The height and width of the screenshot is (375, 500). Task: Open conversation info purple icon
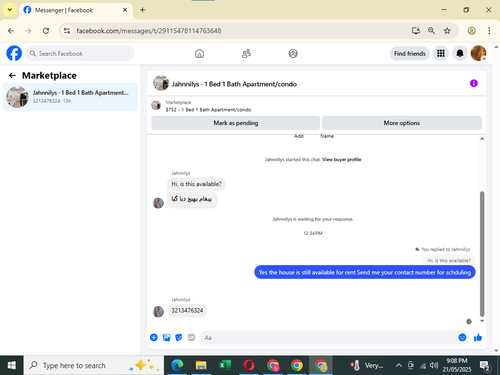[x=474, y=83]
